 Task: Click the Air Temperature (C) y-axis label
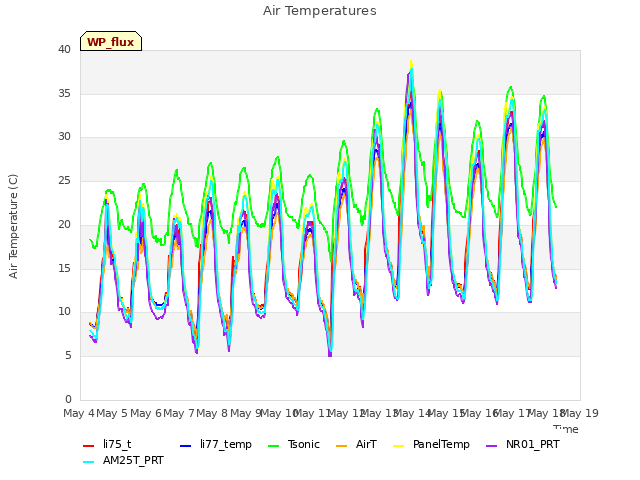tap(13, 226)
